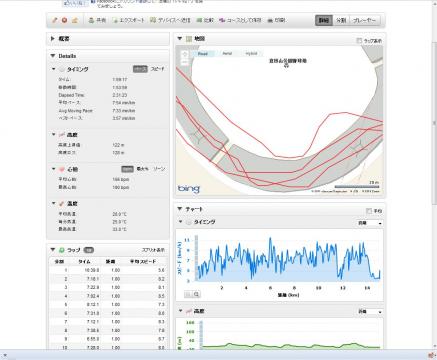Switch timing details to スピード speed

[x=157, y=69]
